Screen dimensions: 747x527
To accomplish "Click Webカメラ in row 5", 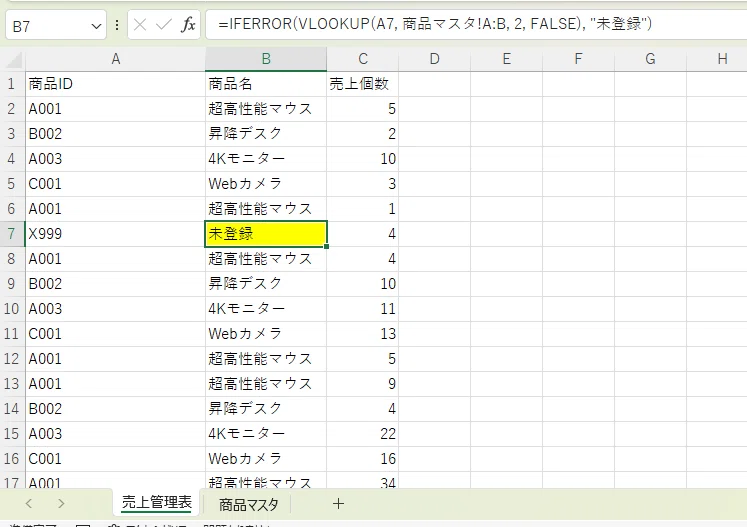I will click(x=266, y=184).
